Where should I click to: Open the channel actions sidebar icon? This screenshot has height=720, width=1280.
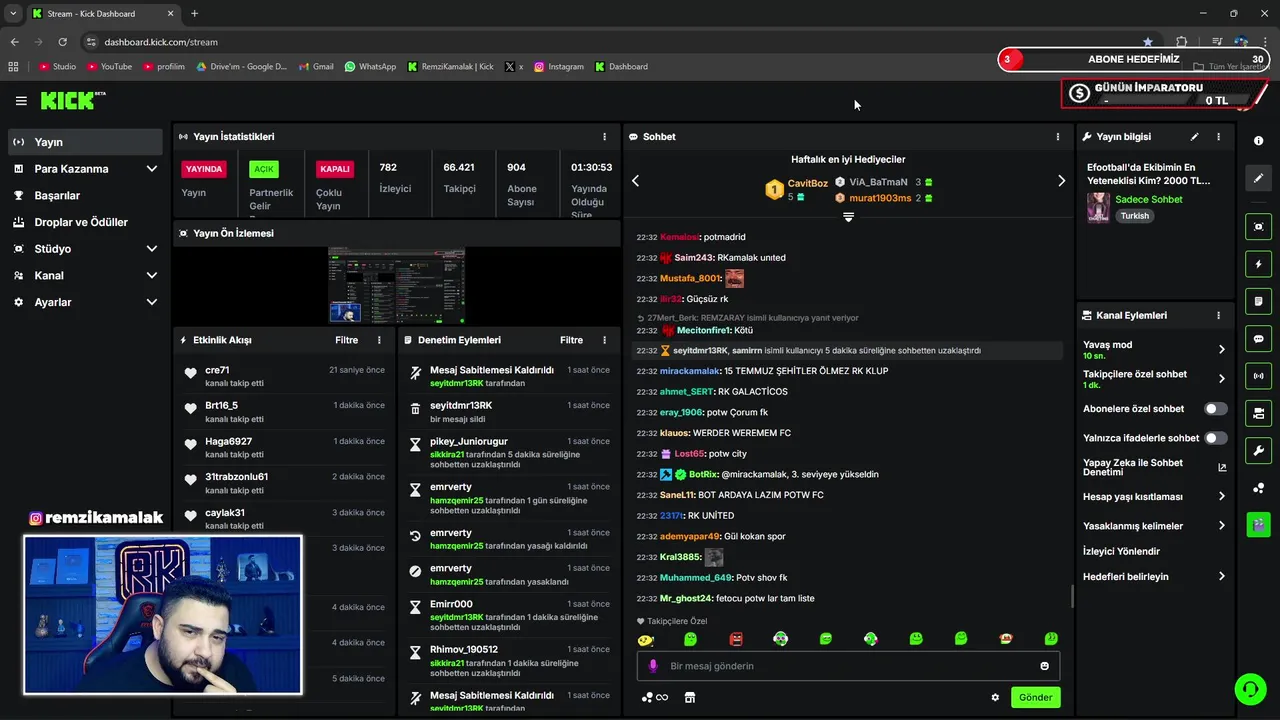click(1259, 413)
